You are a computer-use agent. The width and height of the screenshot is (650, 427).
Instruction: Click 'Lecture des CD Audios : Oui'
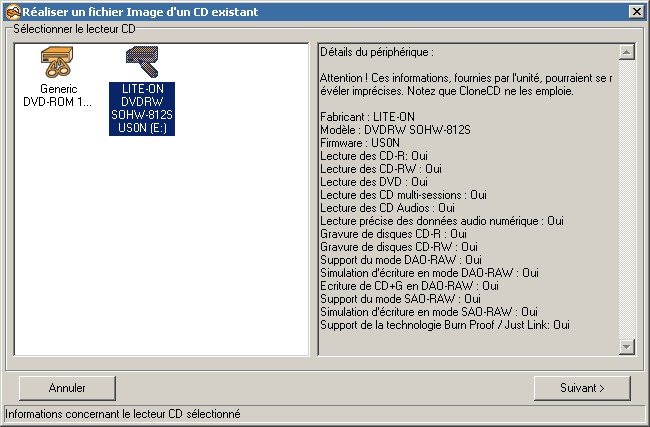(x=387, y=208)
